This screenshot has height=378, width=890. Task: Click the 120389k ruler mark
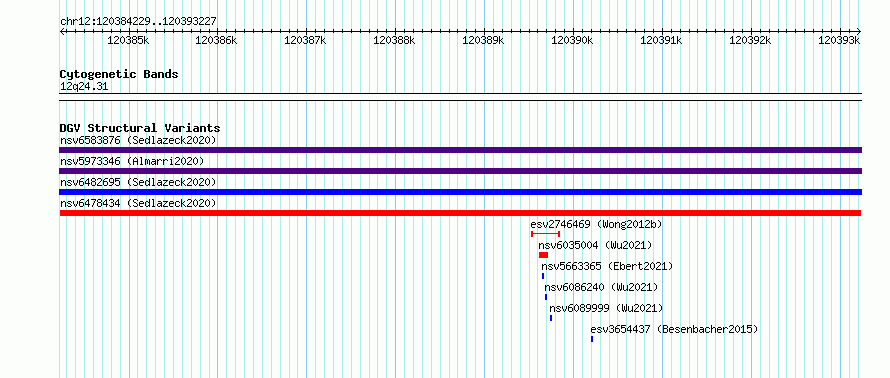[484, 40]
